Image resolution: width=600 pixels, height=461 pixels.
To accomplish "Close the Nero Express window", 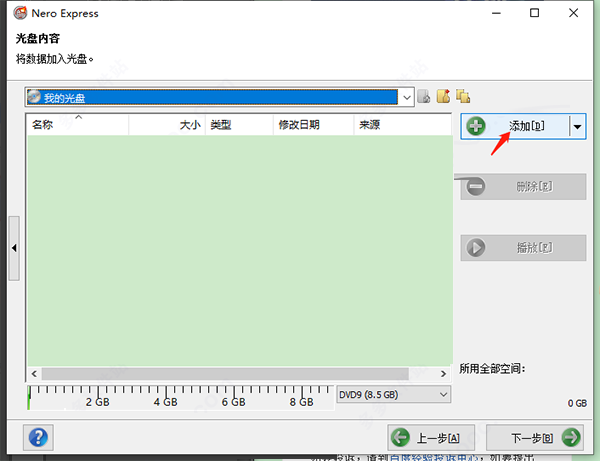I will pyautogui.click(x=573, y=13).
